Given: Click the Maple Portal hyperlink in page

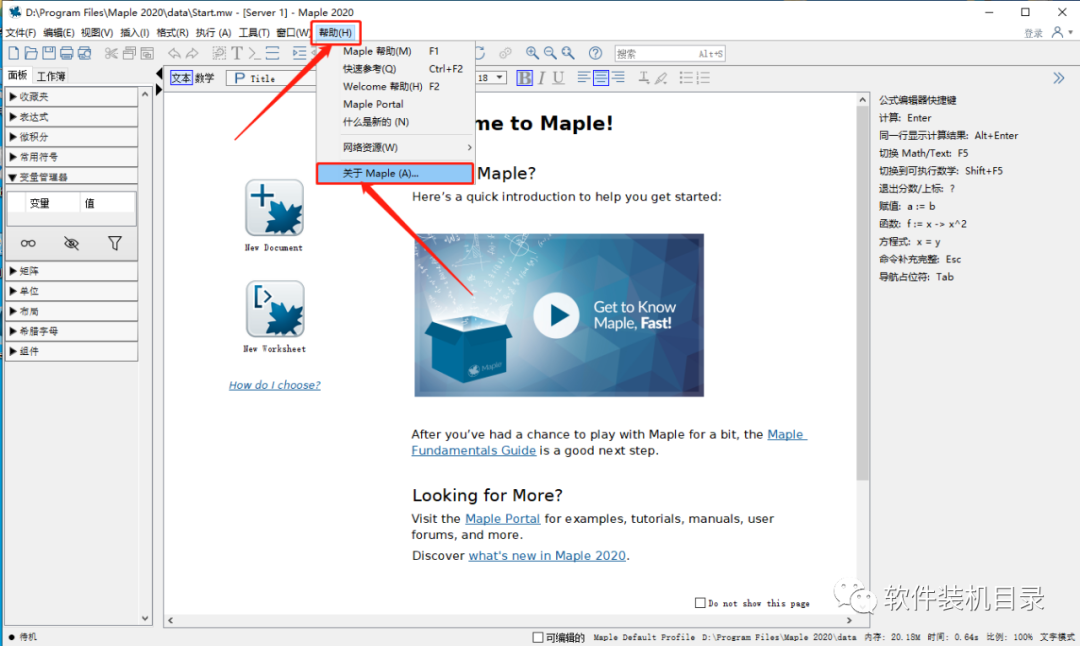Looking at the screenshot, I should click(x=503, y=519).
